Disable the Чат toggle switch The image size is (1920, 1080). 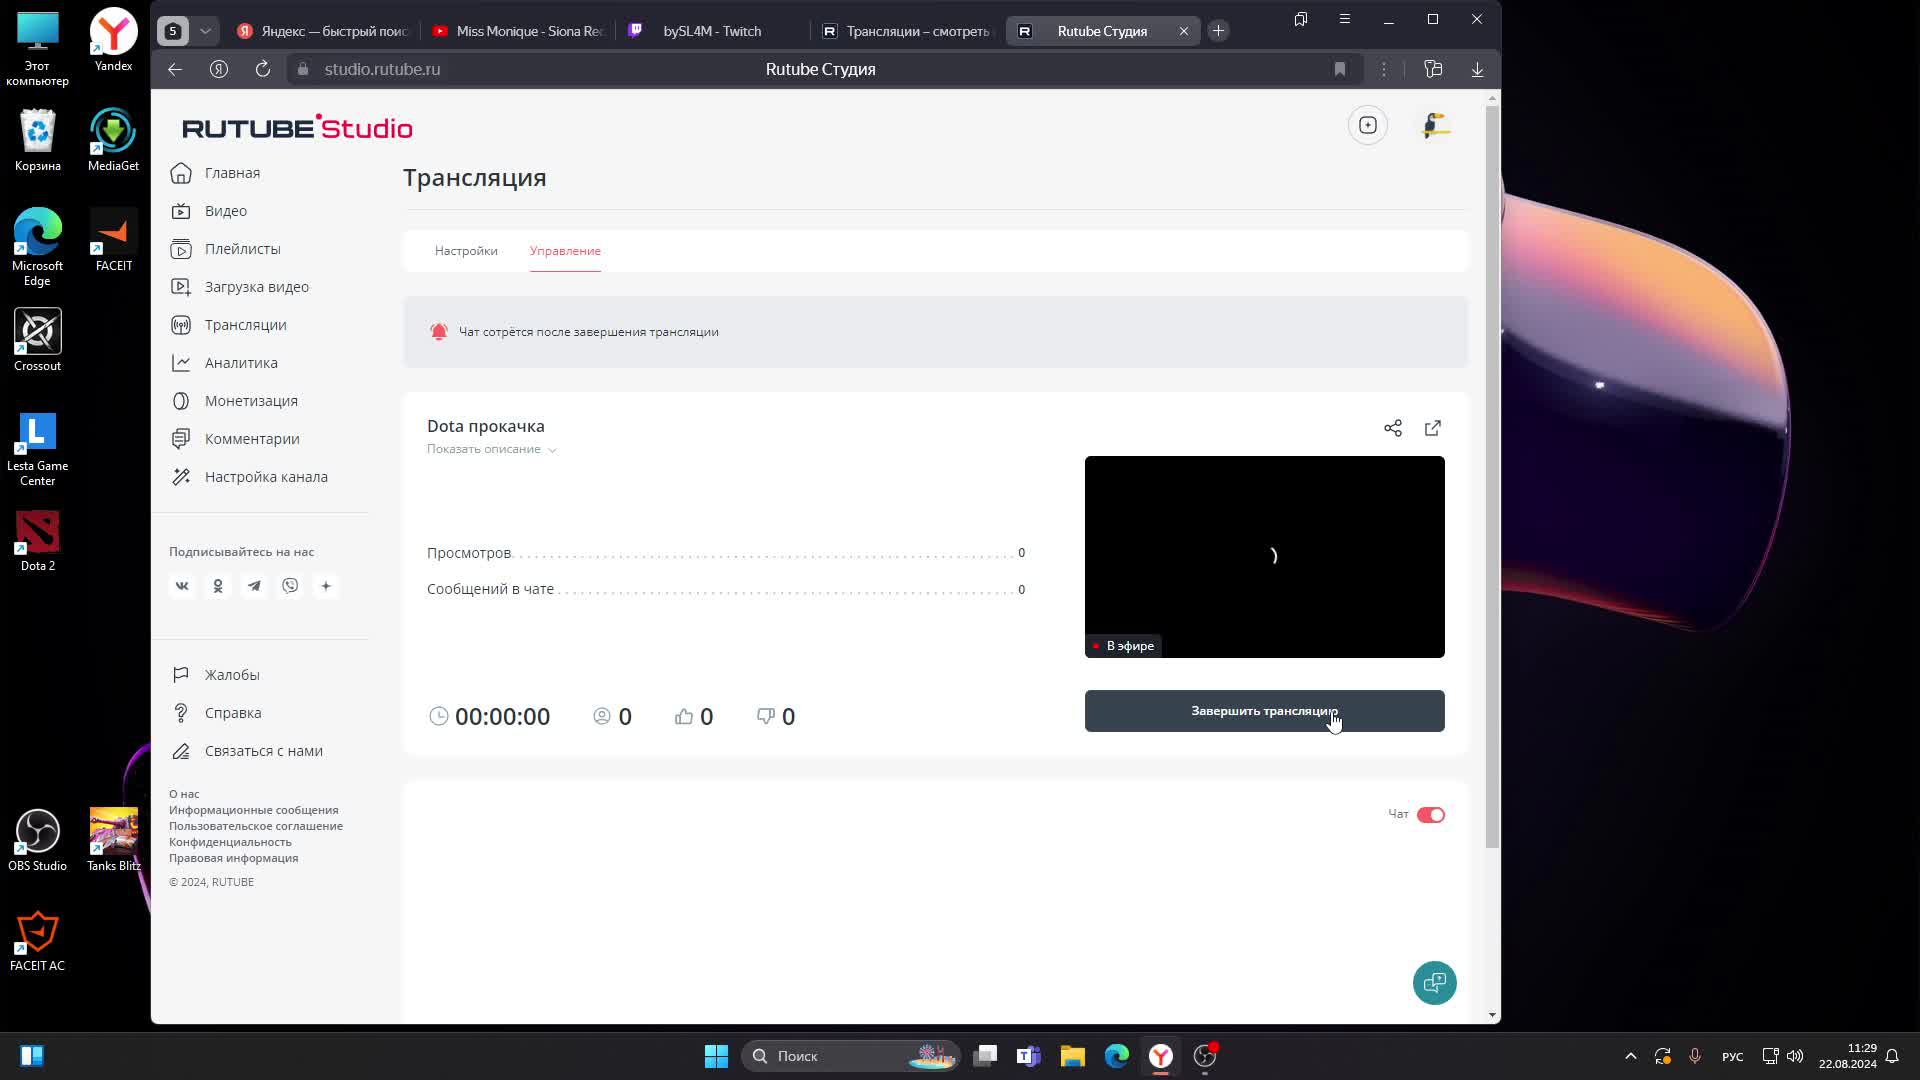(1430, 815)
